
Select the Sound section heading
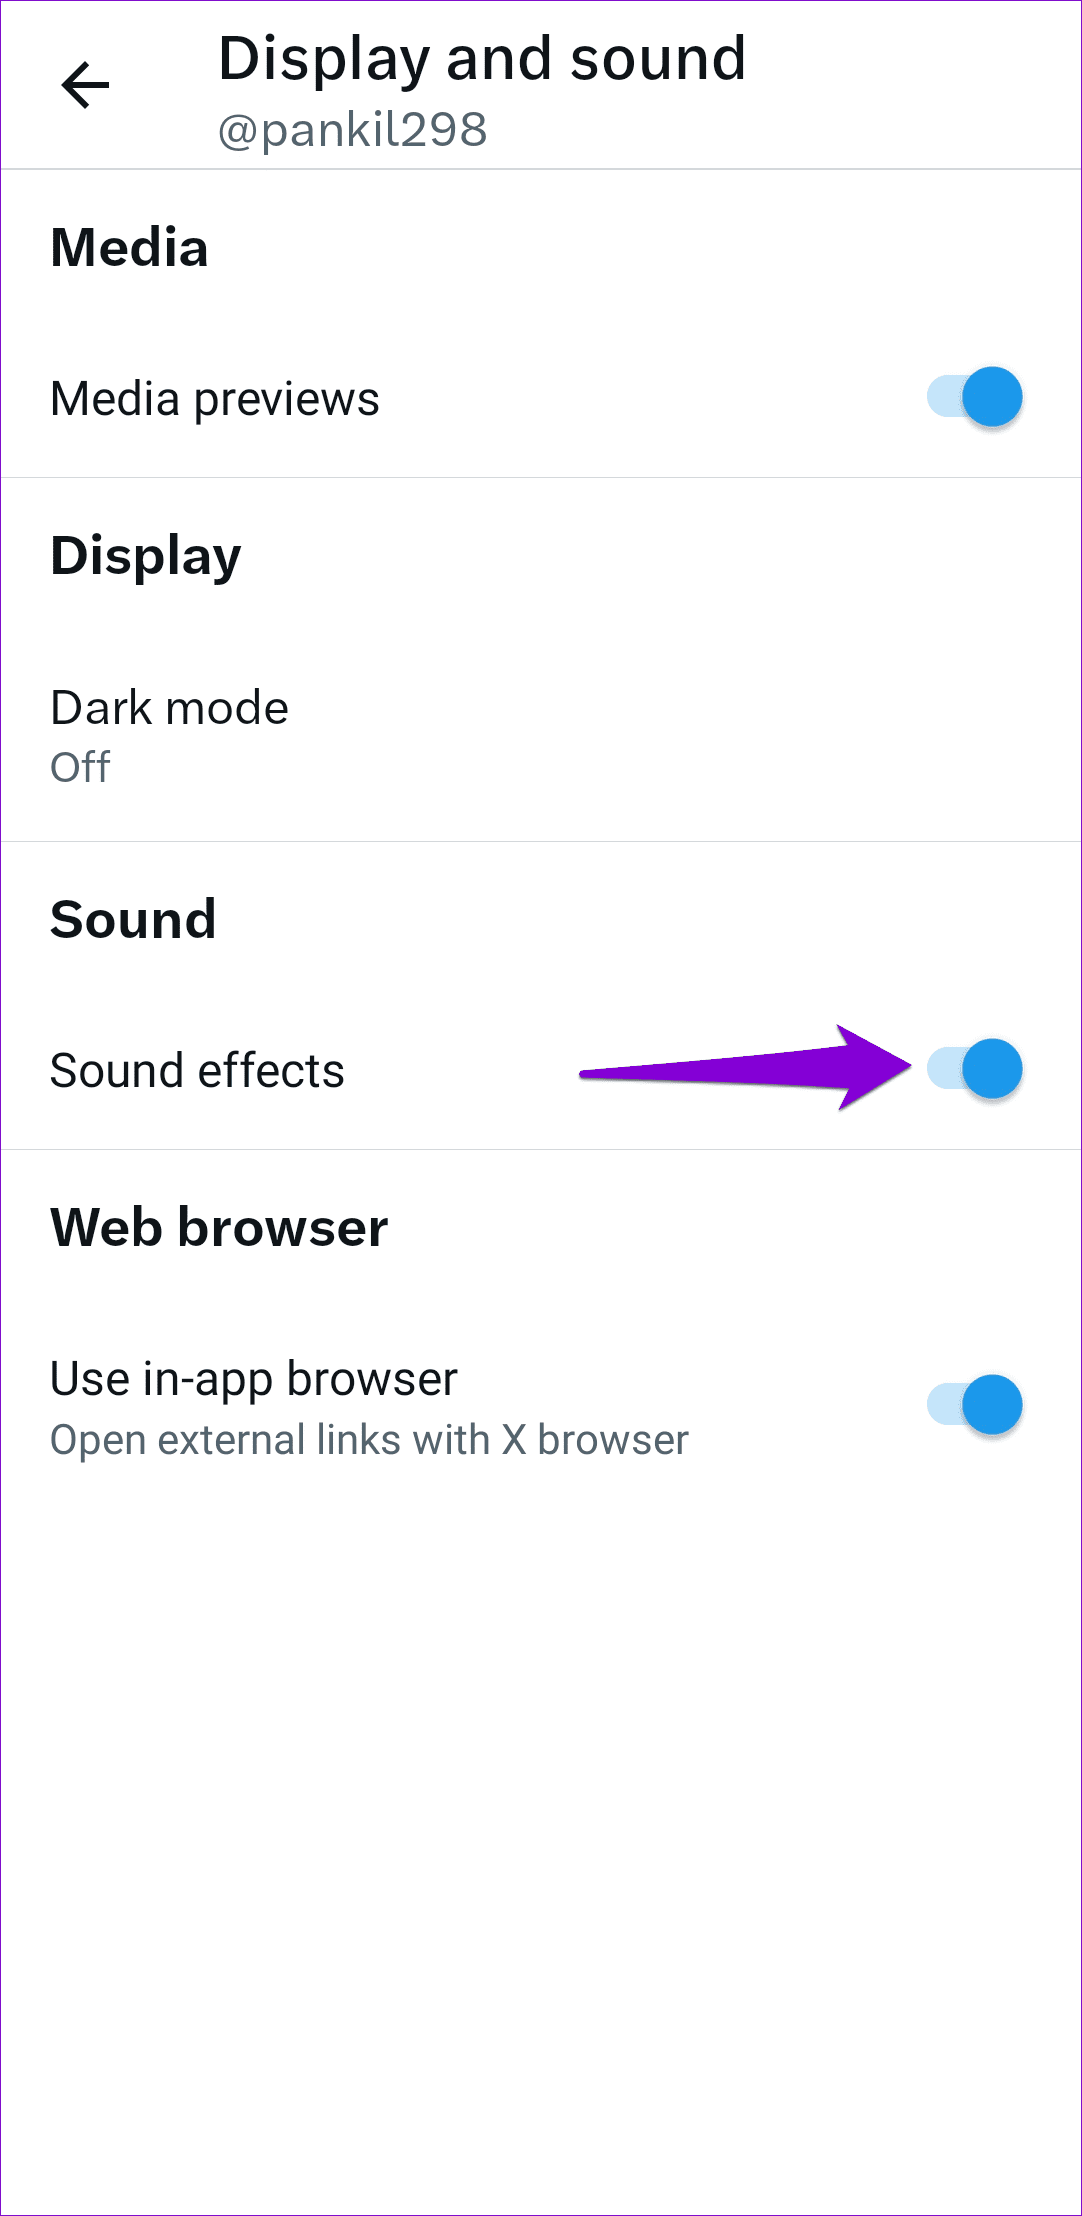tap(134, 919)
